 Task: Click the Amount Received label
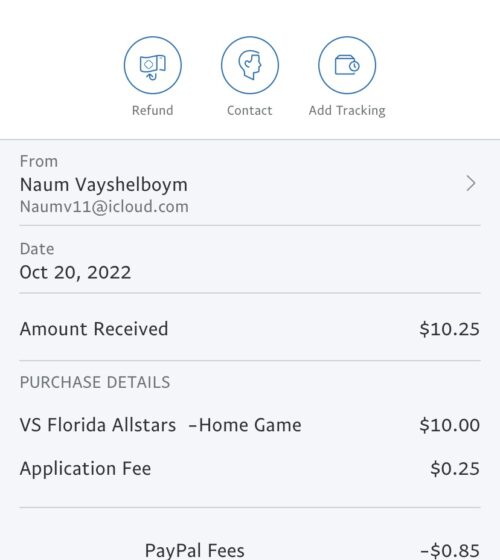[94, 329]
